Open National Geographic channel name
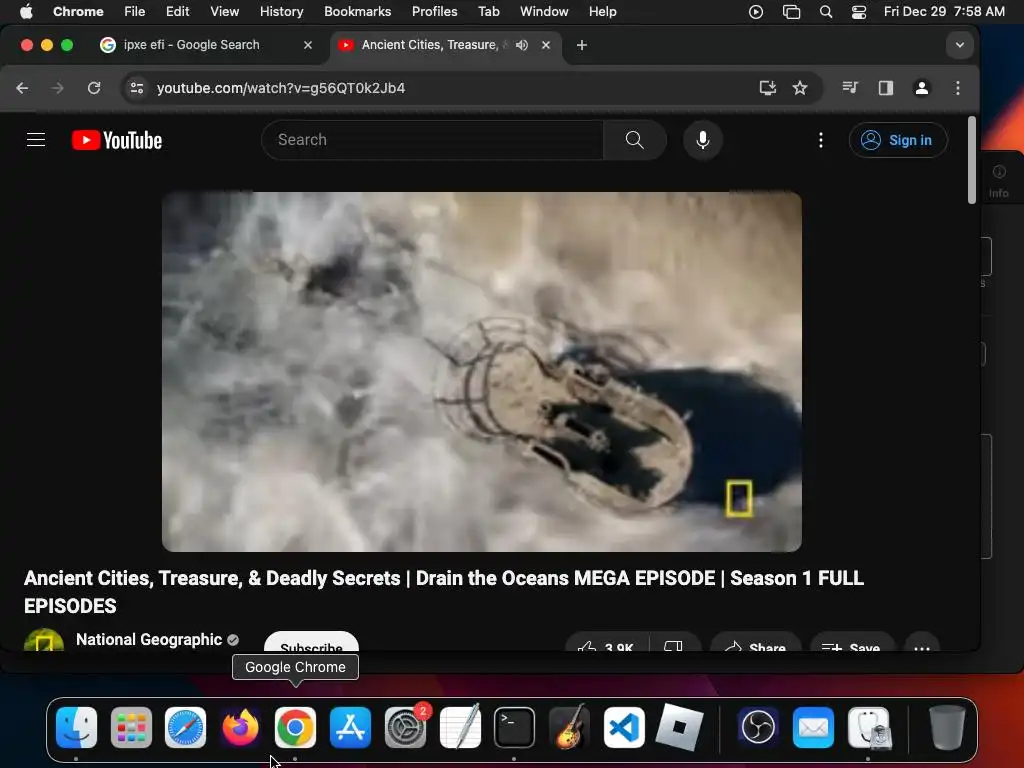 [x=149, y=639]
